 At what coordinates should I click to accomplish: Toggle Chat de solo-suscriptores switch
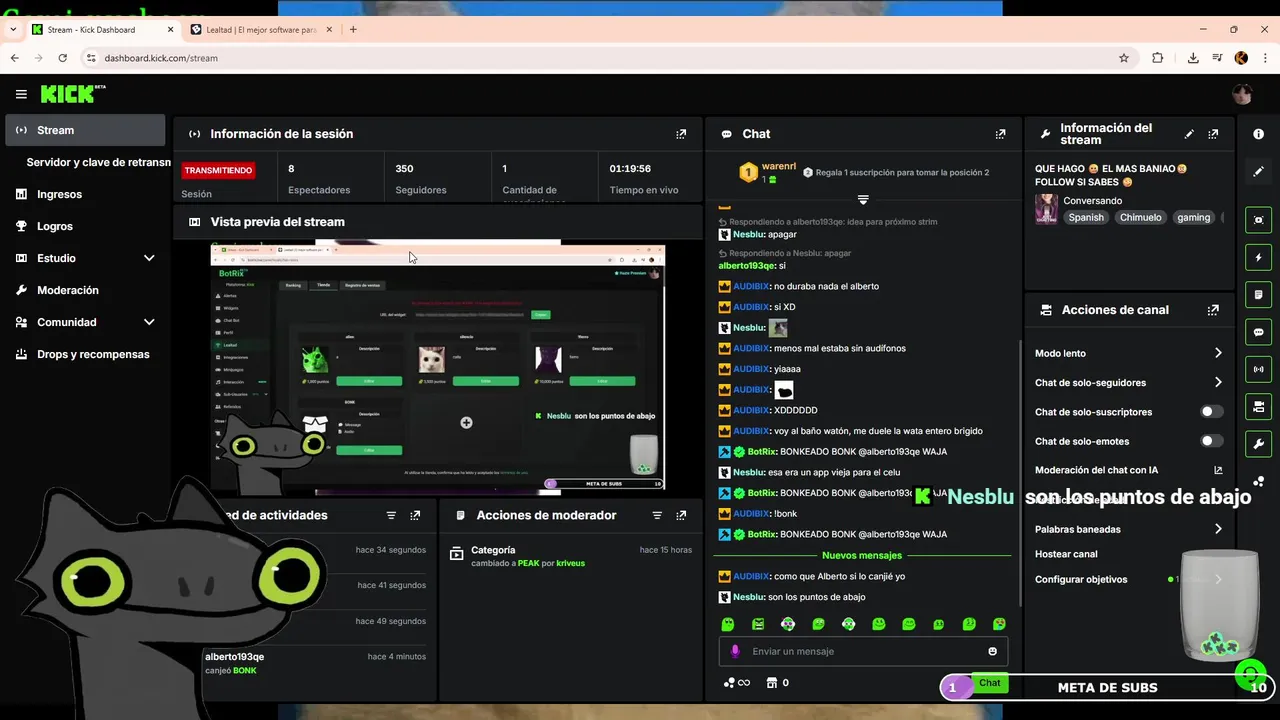pyautogui.click(x=1211, y=412)
